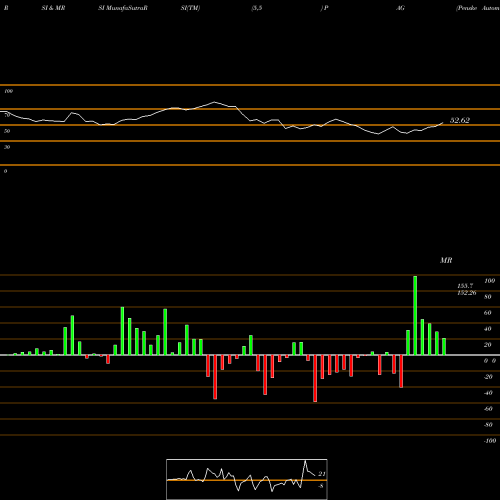Click the MR axis label -100
This screenshot has height=500, width=500.
(x=490, y=441)
